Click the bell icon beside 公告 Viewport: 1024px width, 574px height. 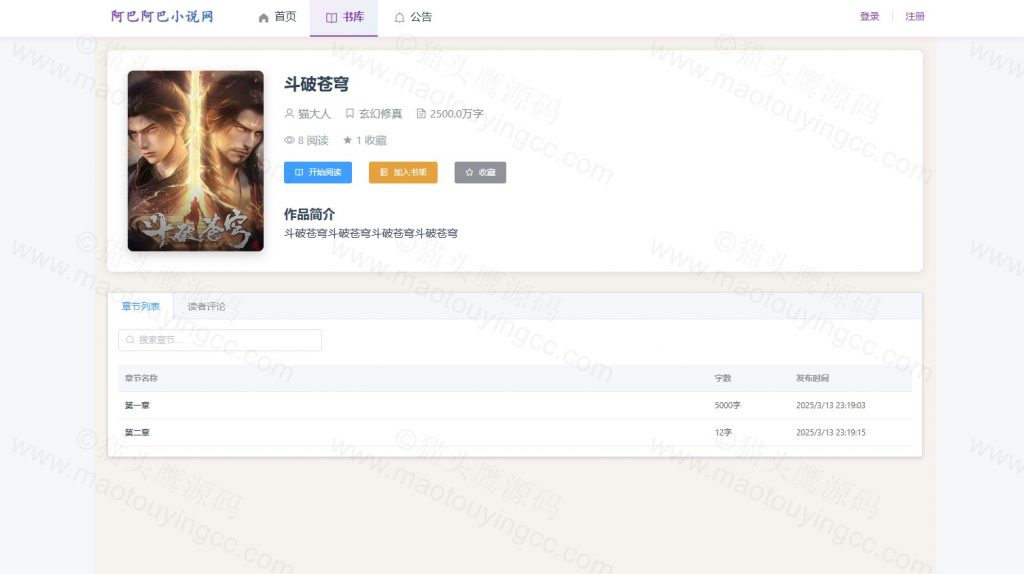[399, 18]
